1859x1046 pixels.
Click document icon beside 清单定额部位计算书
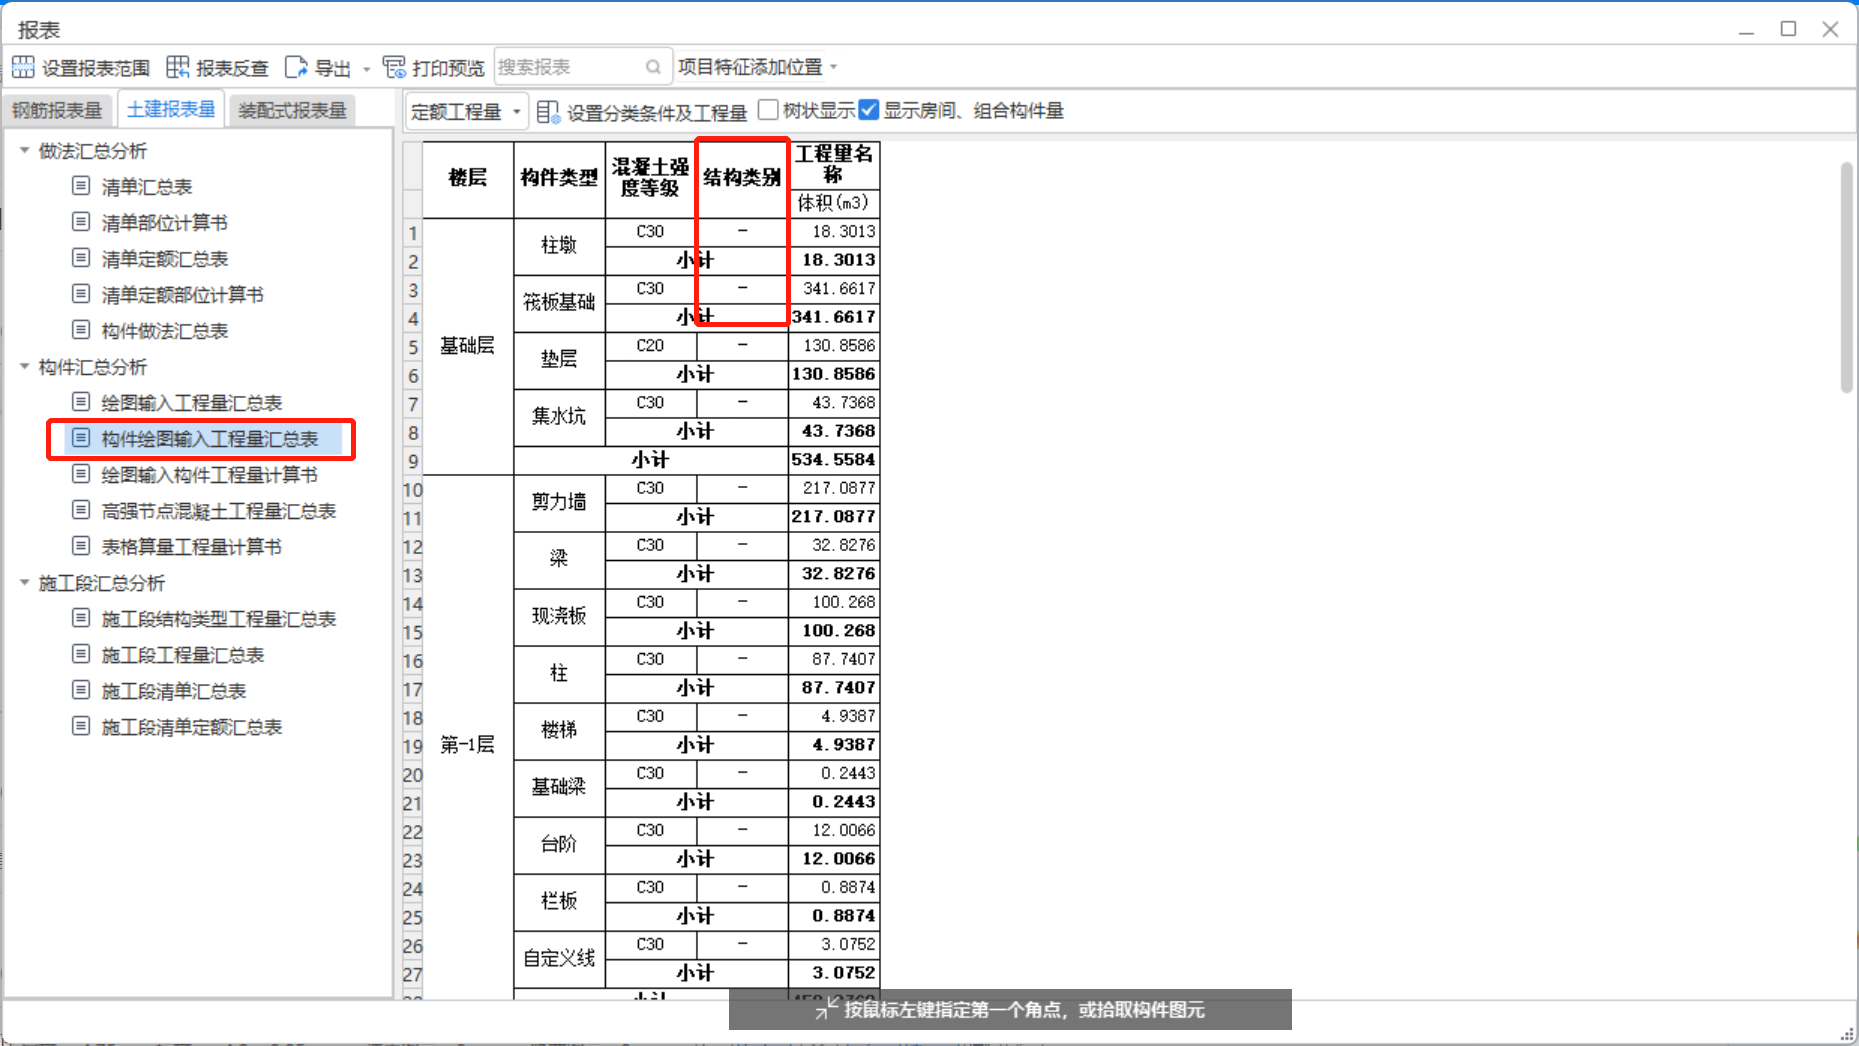[81, 294]
